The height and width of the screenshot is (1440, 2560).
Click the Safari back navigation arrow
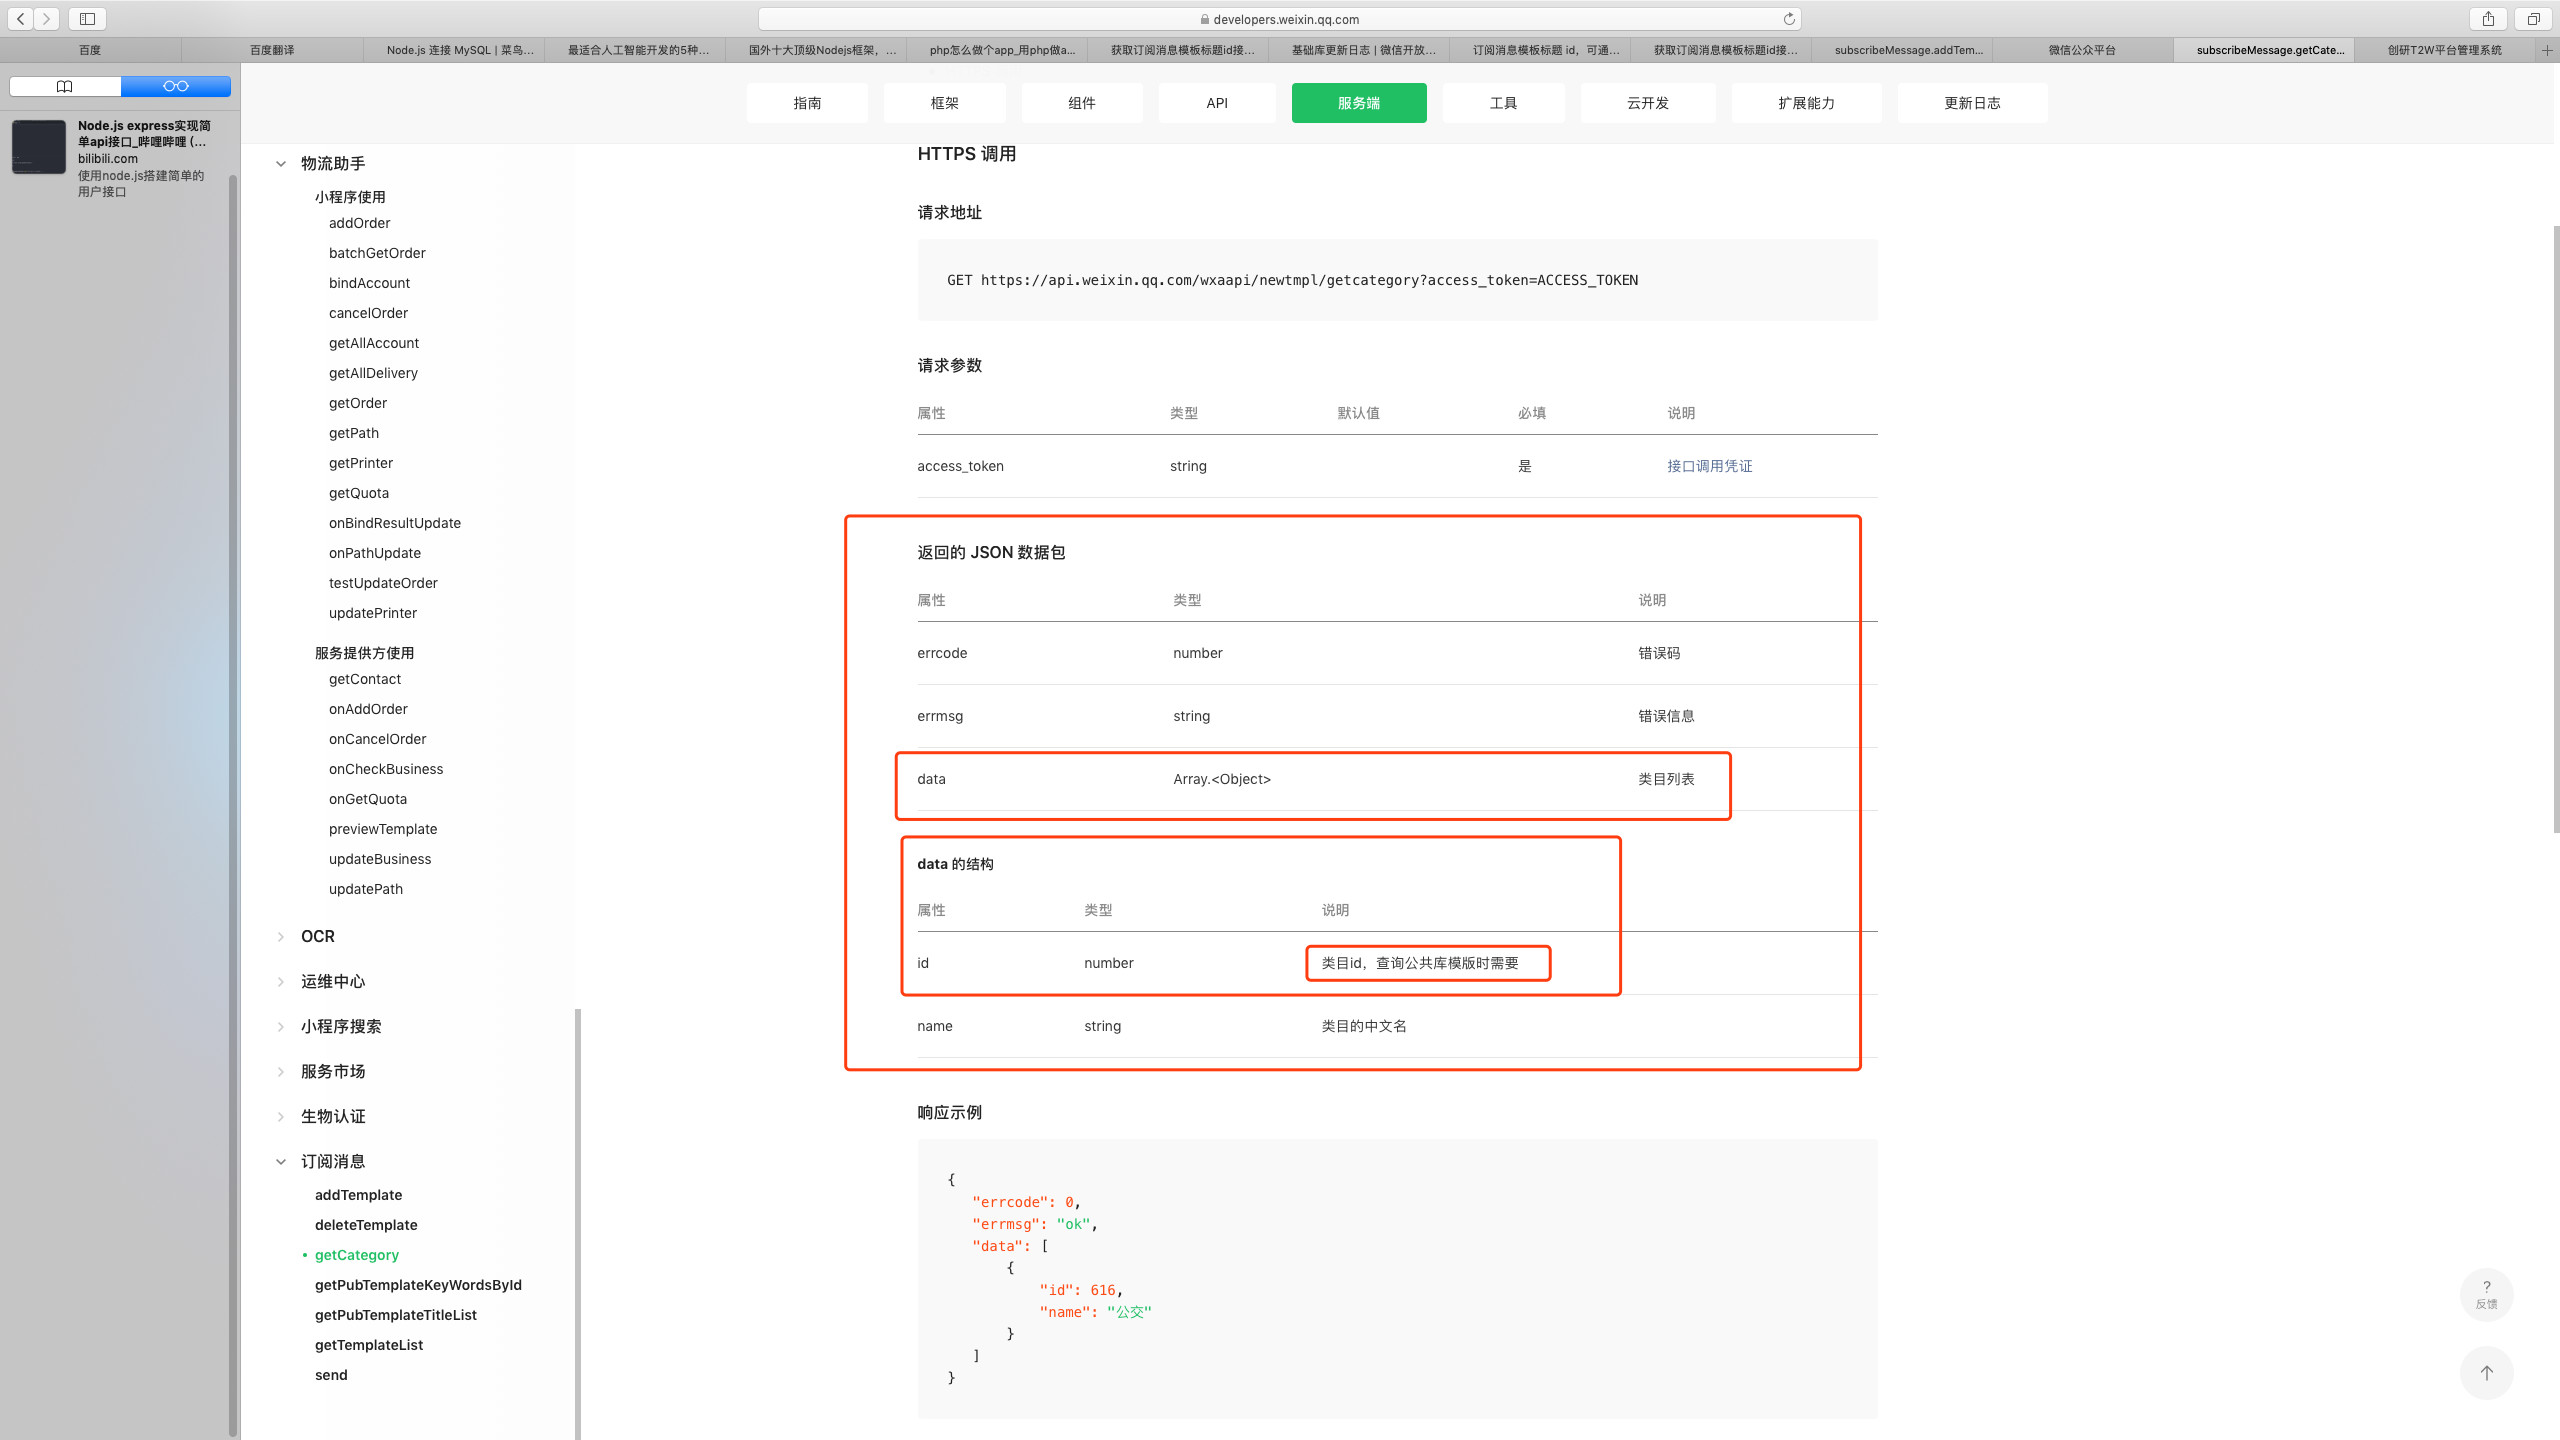20,19
